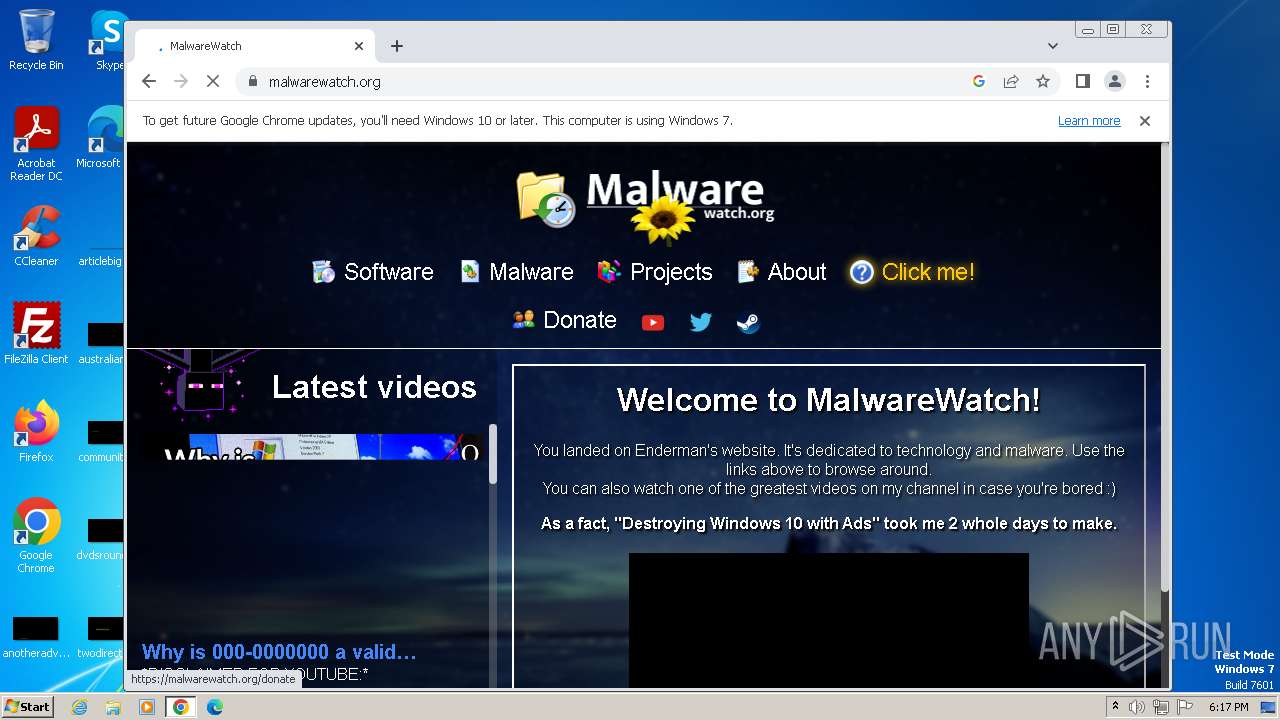Open Internet Explorer in taskbar
The height and width of the screenshot is (720, 1280).
pyautogui.click(x=80, y=707)
